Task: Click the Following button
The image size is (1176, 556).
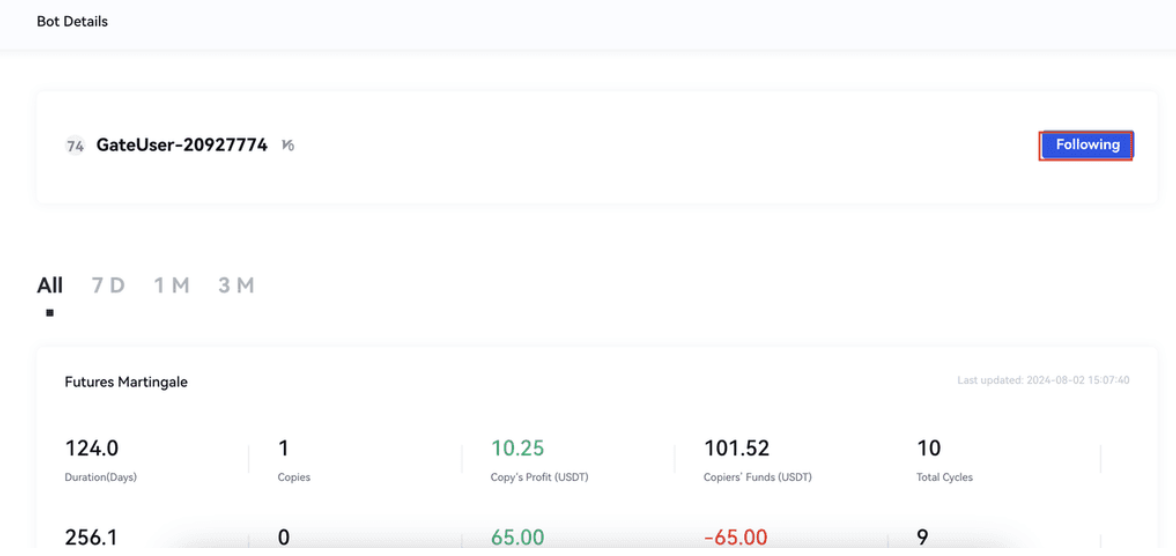Action: pyautogui.click(x=1086, y=145)
